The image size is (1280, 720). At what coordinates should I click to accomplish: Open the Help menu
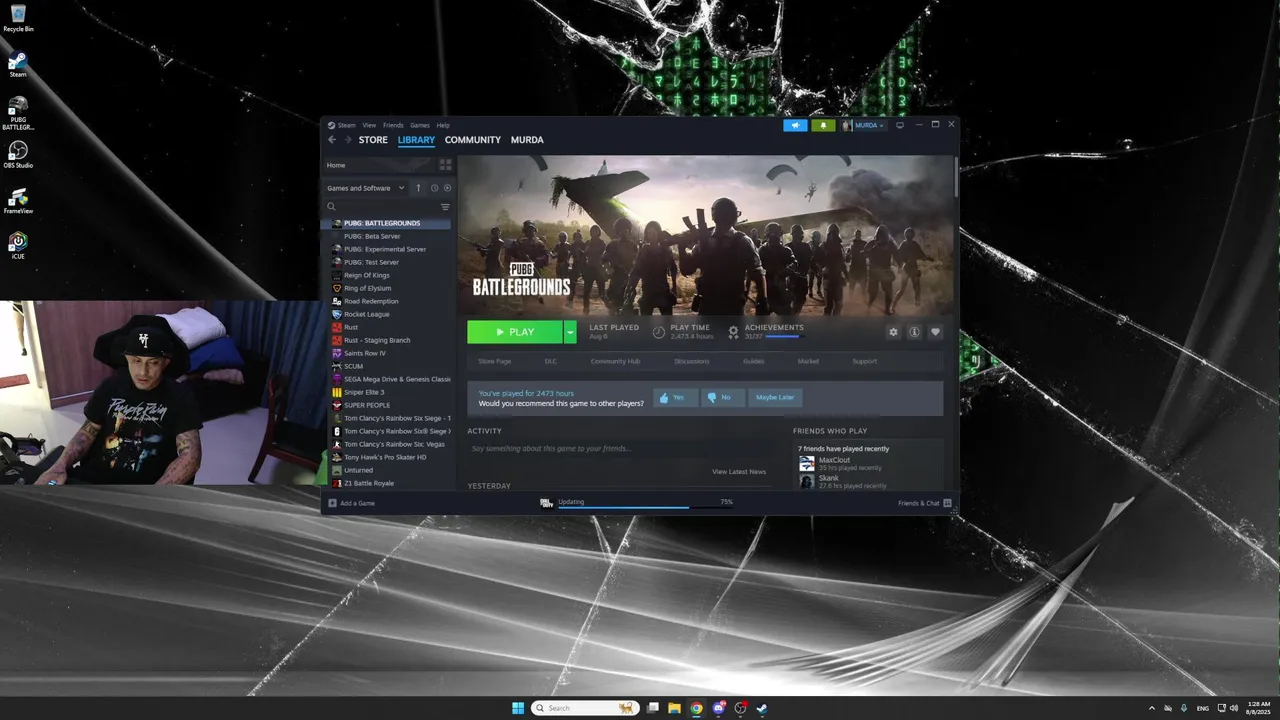tap(443, 125)
